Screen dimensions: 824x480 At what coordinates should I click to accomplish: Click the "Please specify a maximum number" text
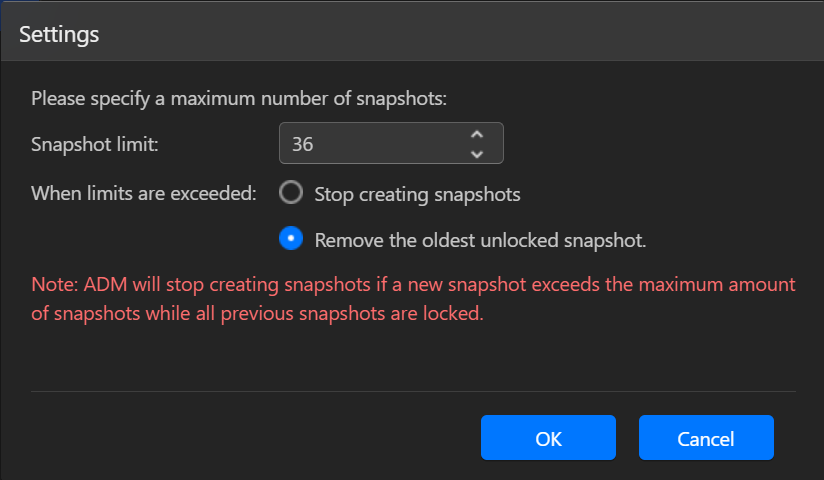(238, 99)
